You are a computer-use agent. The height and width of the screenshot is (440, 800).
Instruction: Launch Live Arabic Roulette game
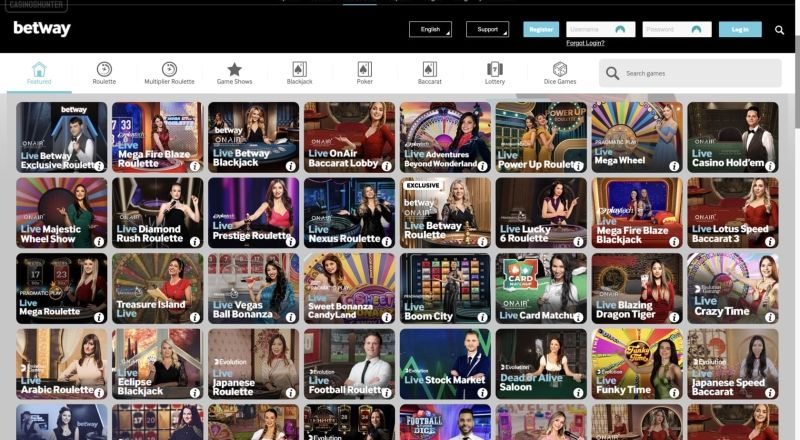click(62, 364)
